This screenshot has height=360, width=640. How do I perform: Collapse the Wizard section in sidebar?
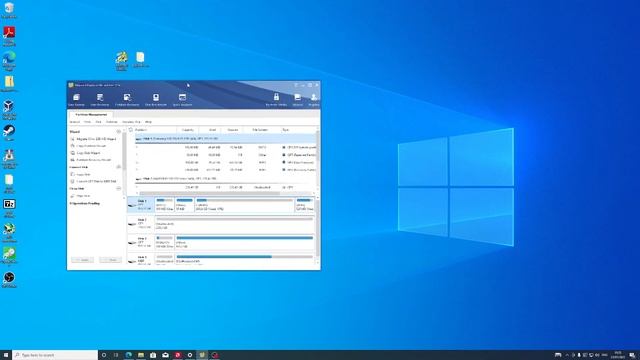point(119,132)
